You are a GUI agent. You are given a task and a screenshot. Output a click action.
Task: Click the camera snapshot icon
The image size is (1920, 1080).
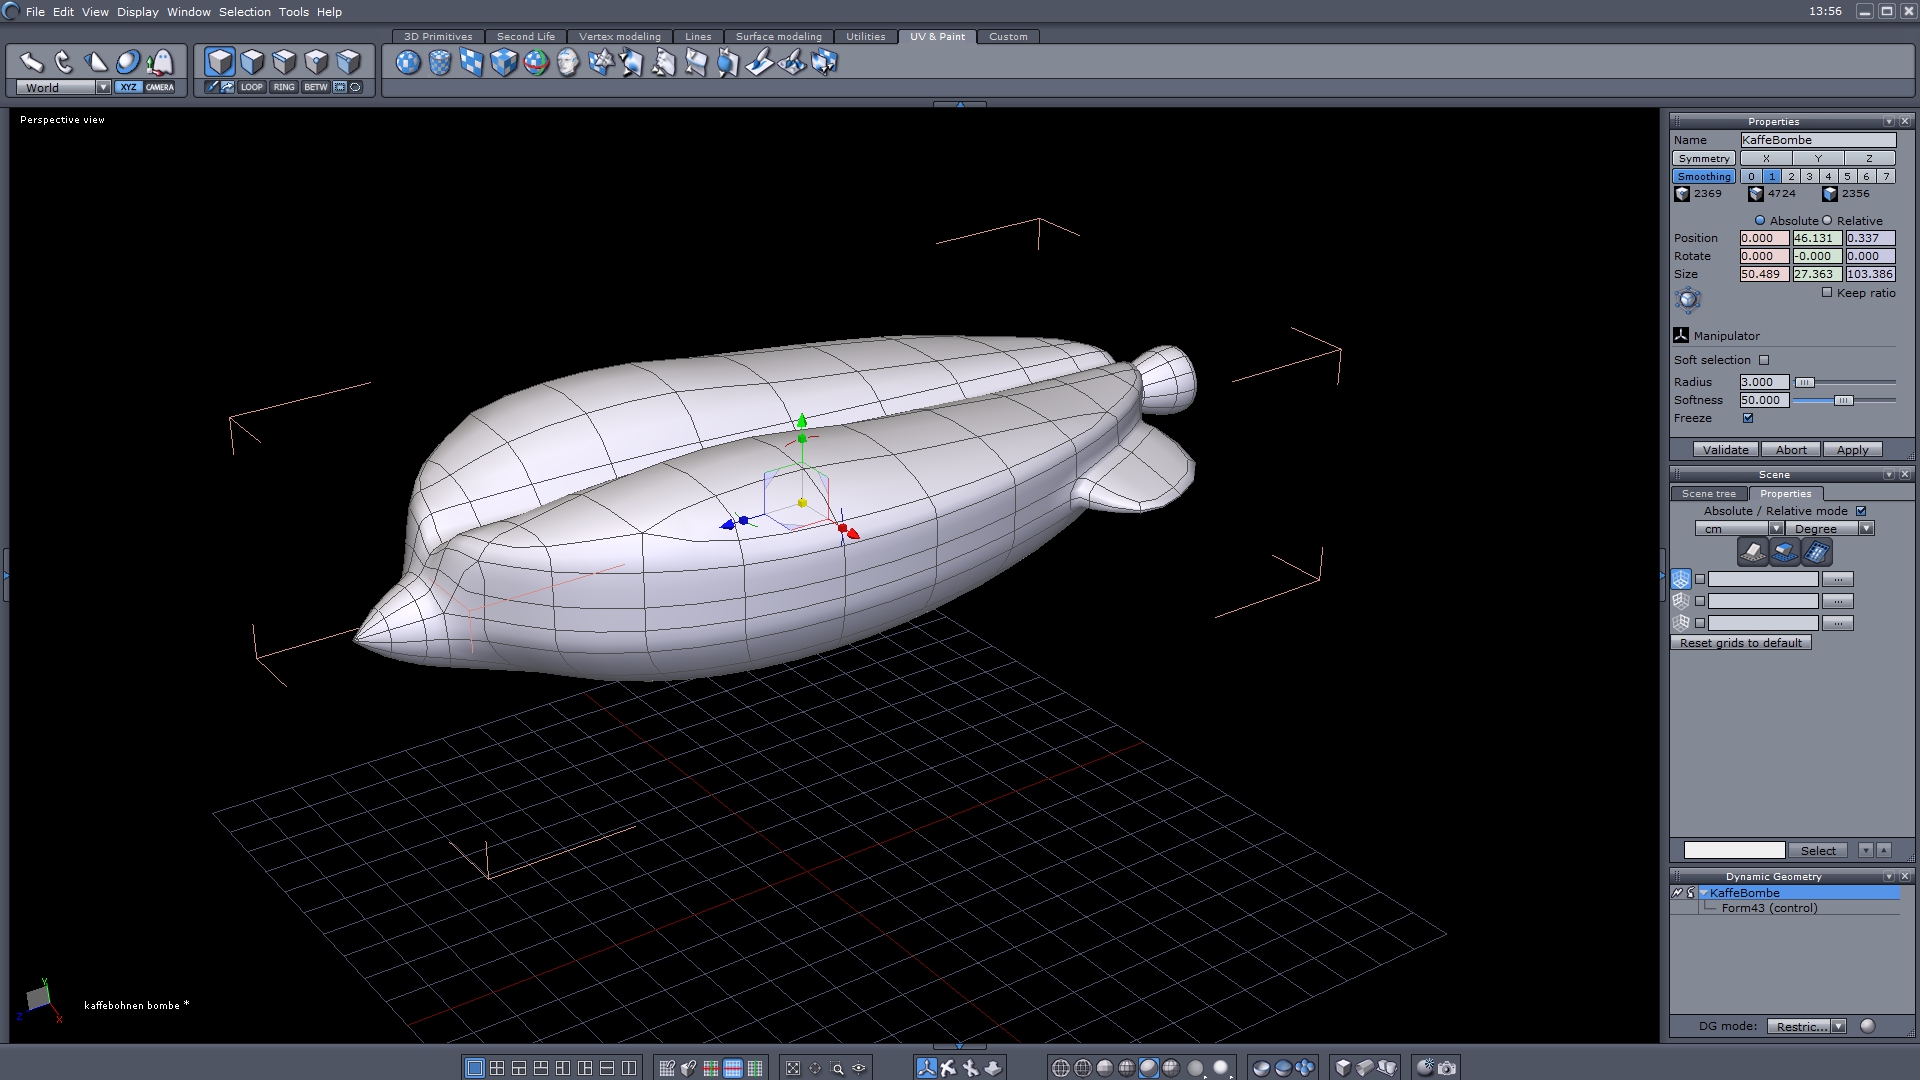(x=1447, y=1068)
